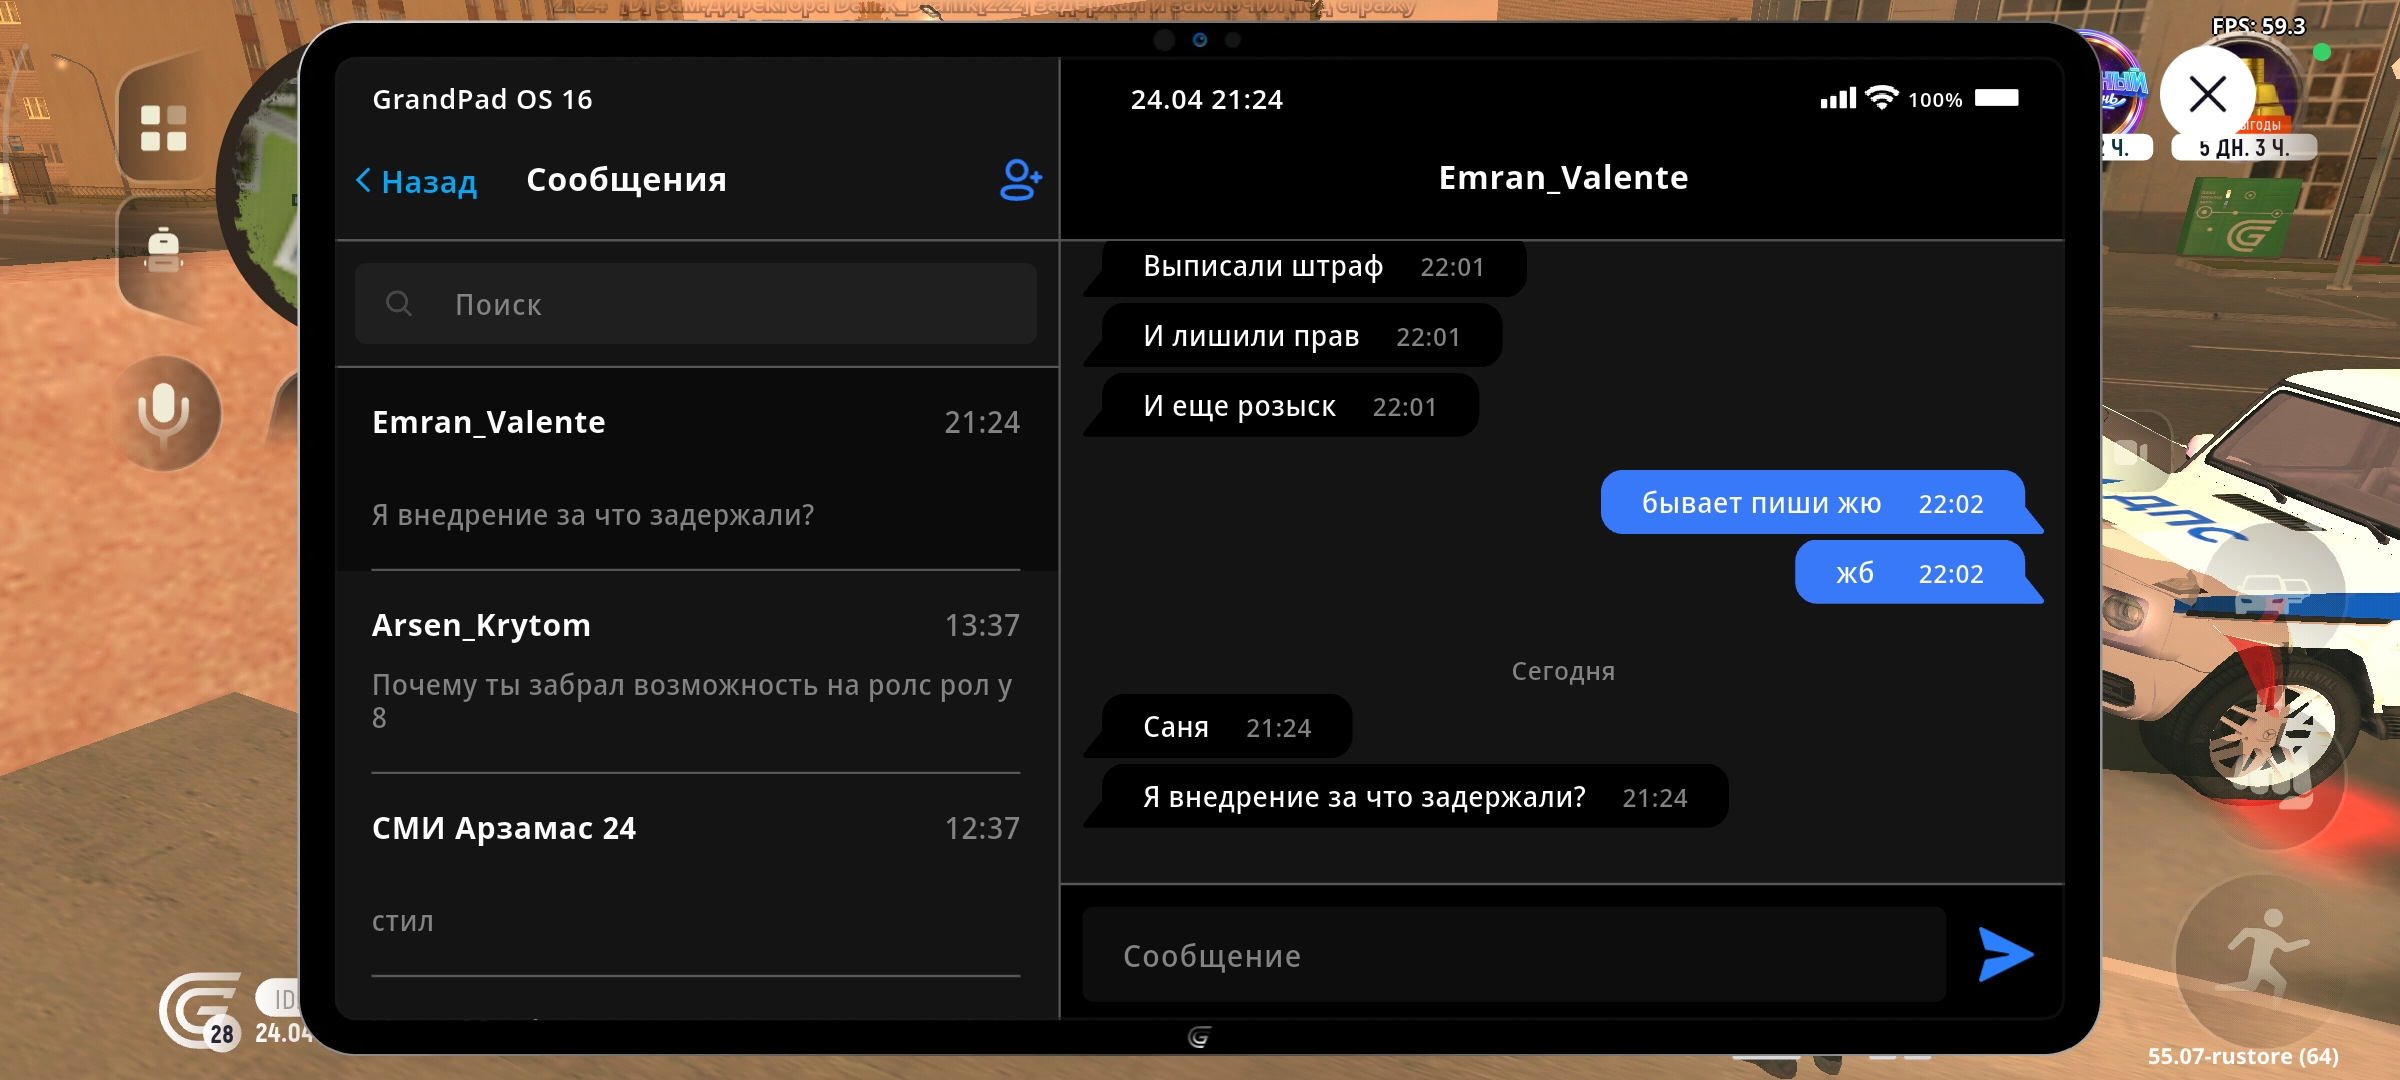Open the backpack inventory icon

164,249
